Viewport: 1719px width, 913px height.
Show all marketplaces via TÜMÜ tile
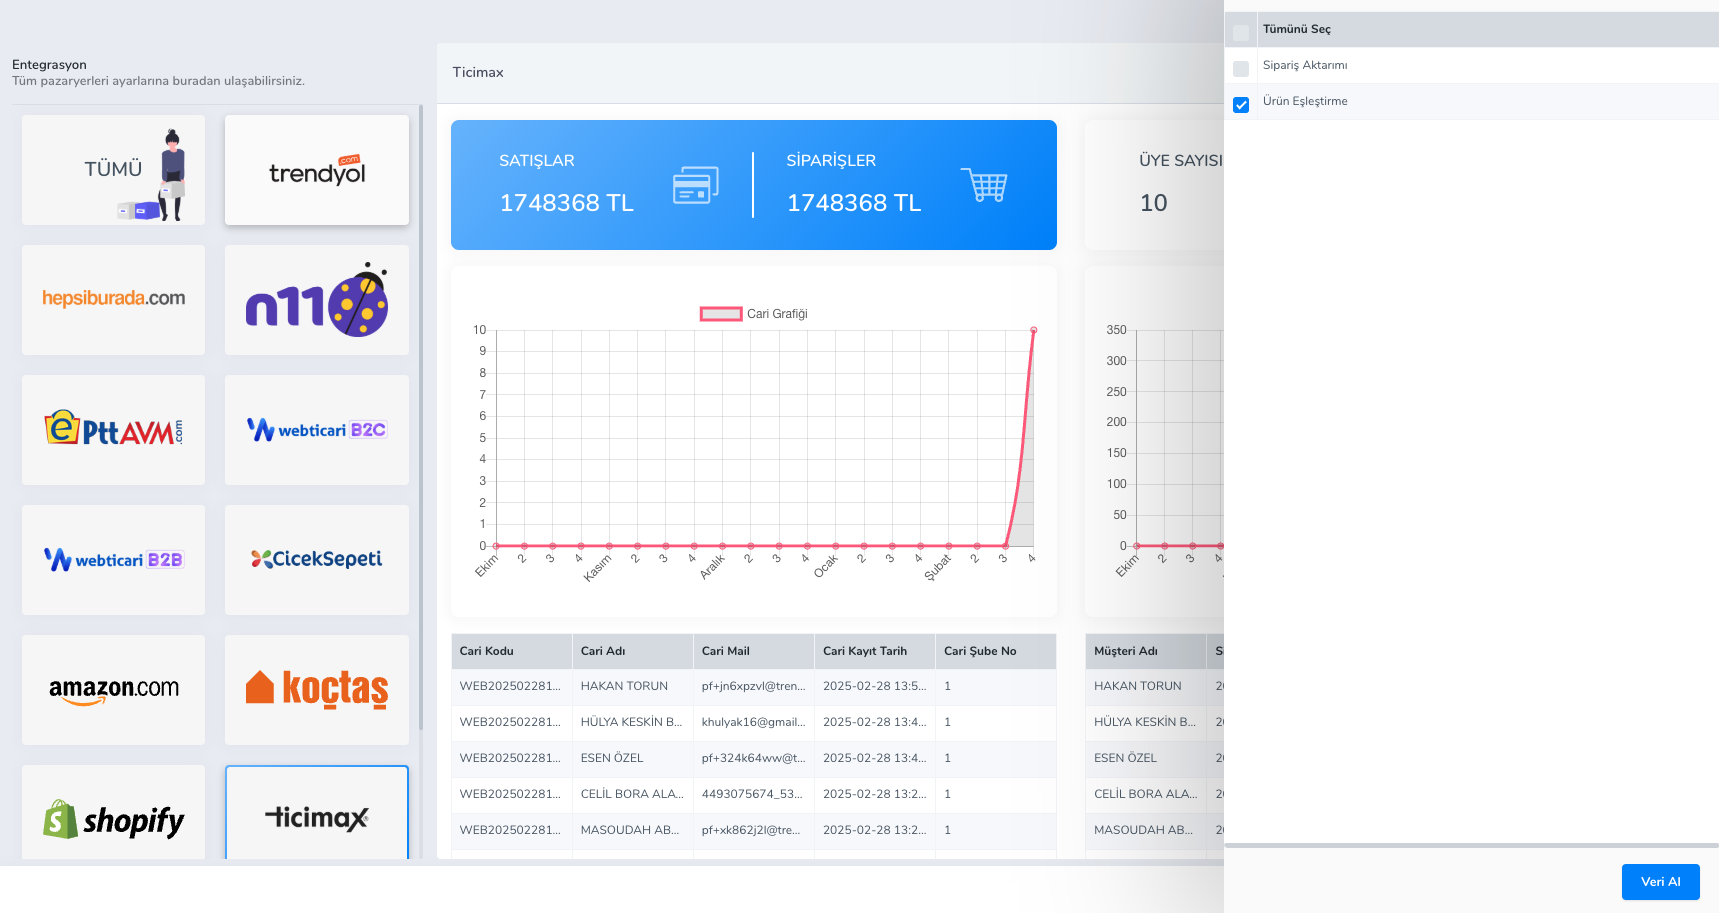(113, 170)
